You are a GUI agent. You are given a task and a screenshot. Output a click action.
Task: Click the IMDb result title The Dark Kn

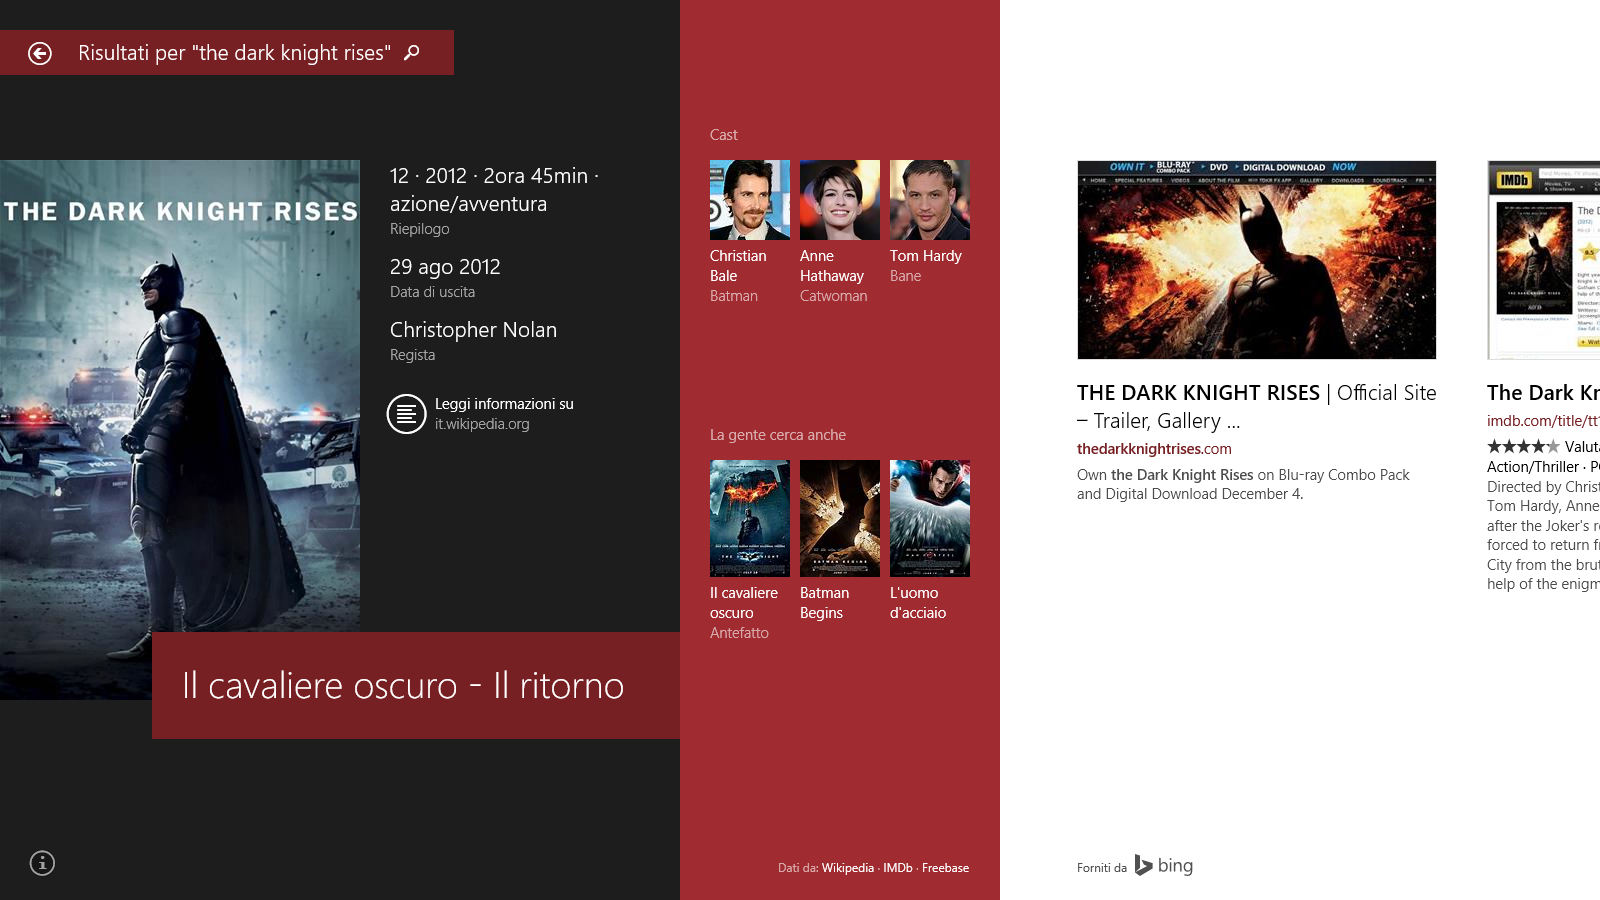(1543, 393)
